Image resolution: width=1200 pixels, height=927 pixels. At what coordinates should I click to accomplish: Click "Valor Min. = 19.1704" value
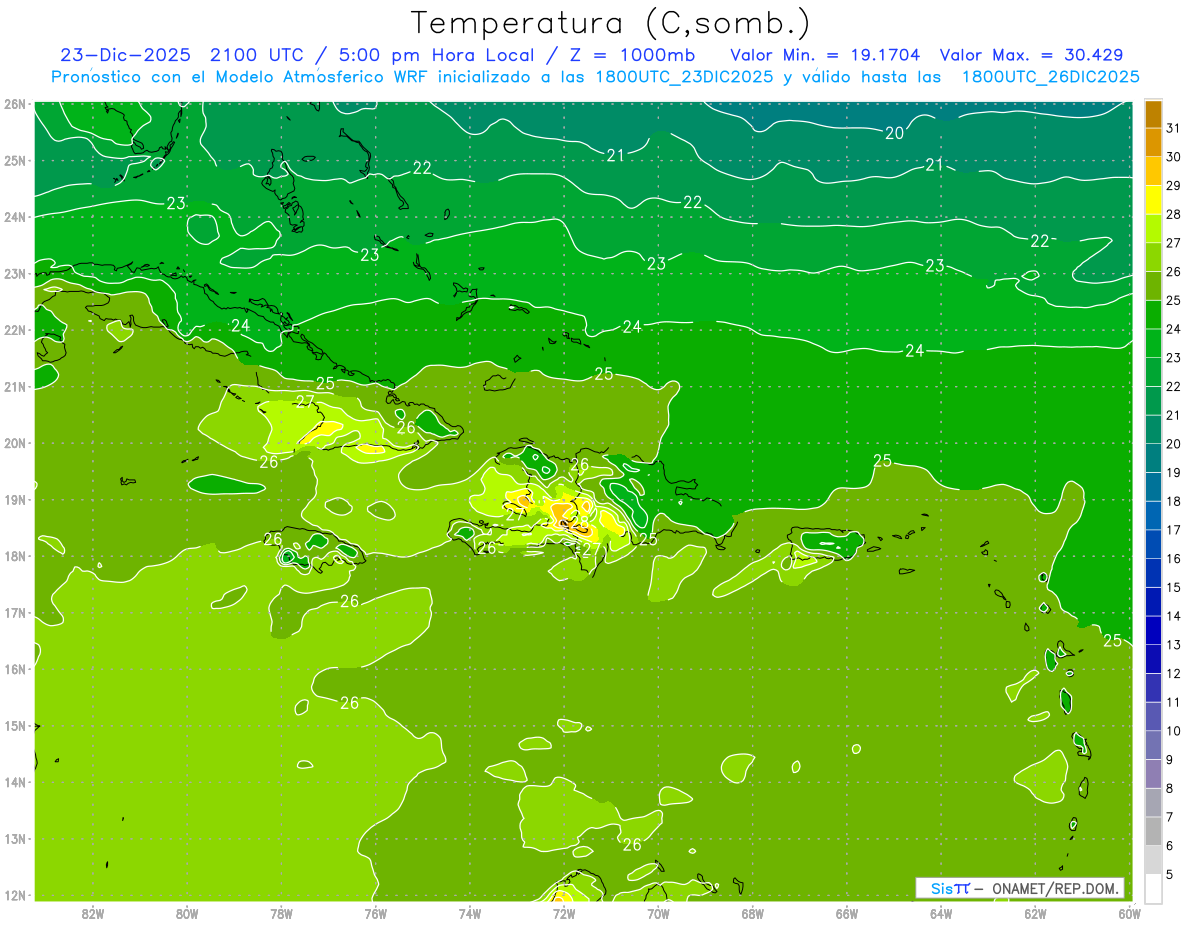(825, 54)
